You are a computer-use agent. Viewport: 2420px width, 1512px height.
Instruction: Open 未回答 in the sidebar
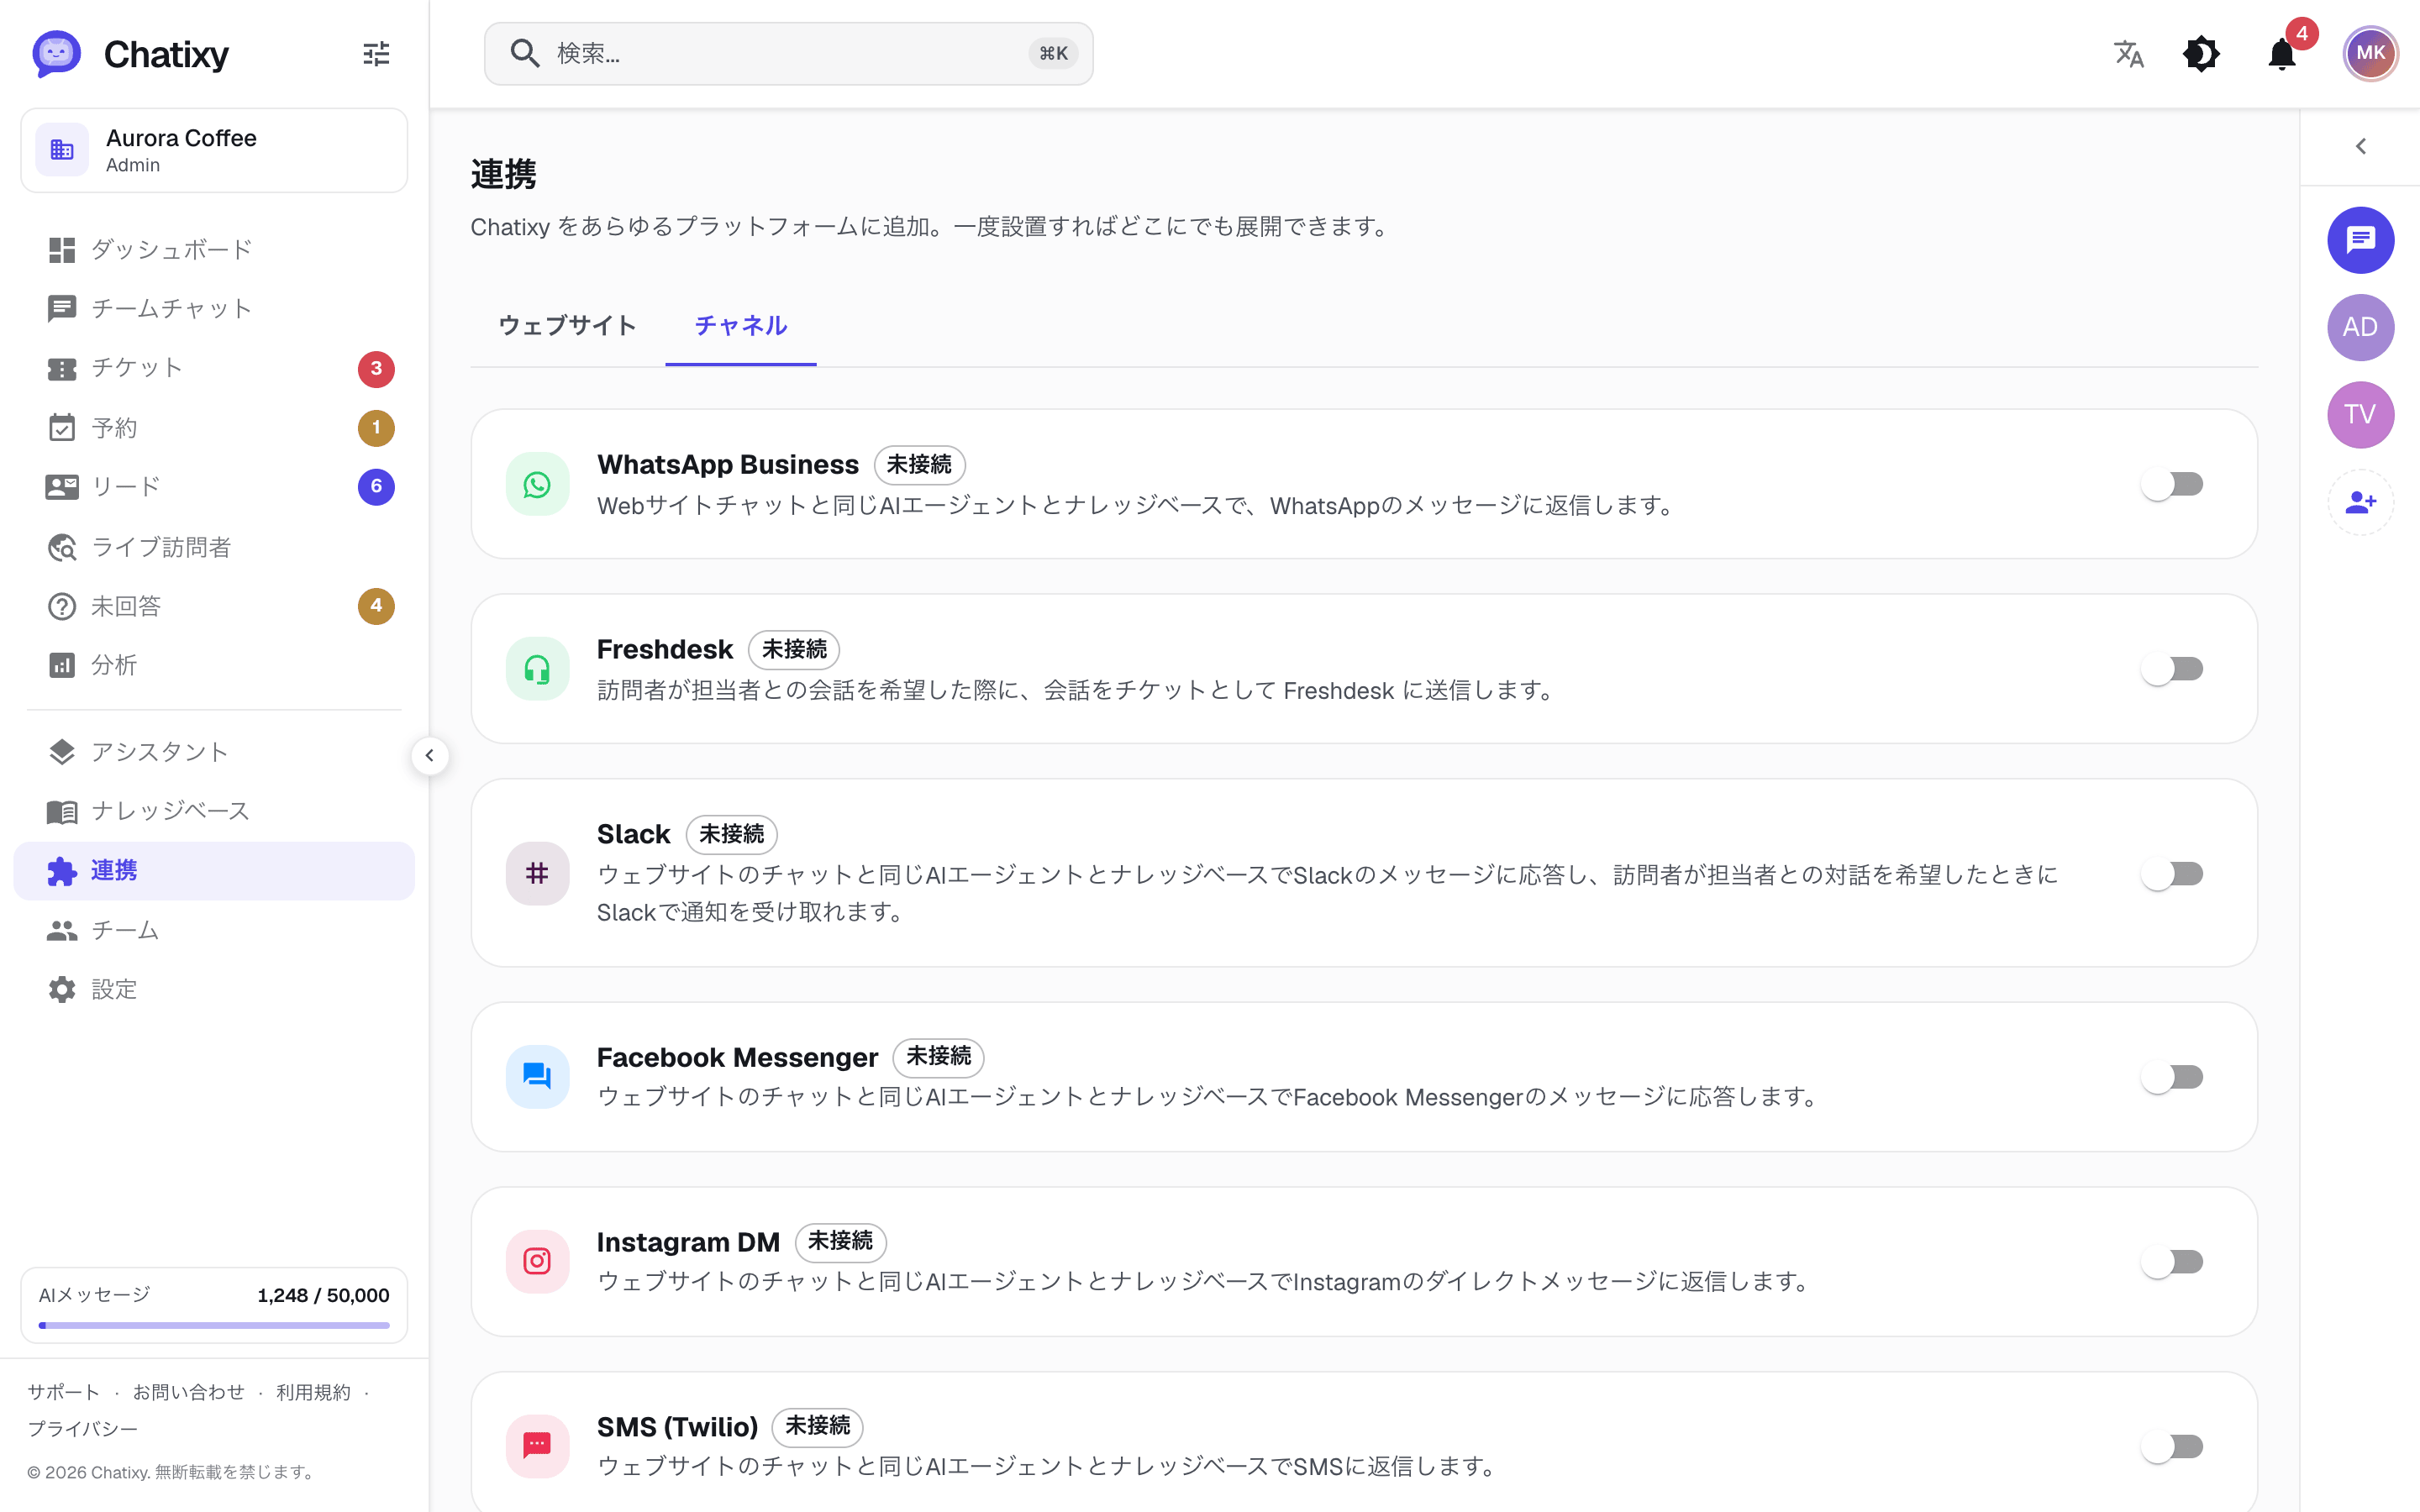pyautogui.click(x=214, y=606)
